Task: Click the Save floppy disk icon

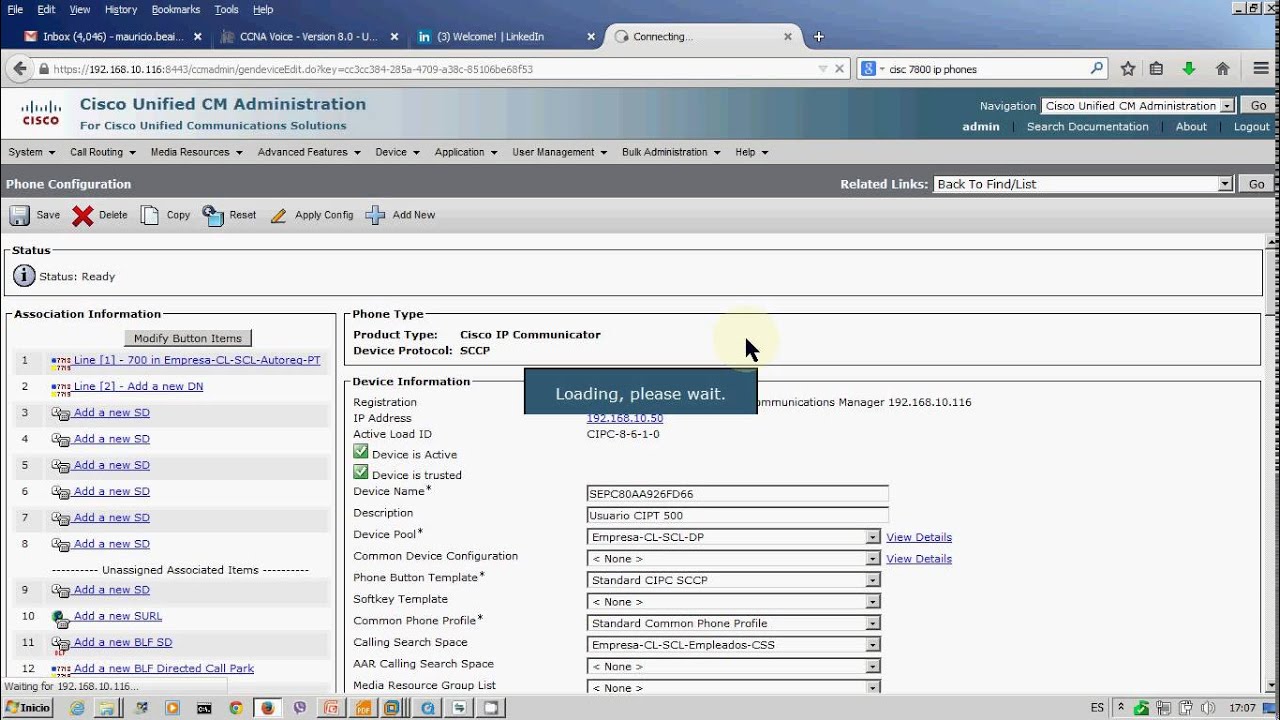Action: point(19,215)
